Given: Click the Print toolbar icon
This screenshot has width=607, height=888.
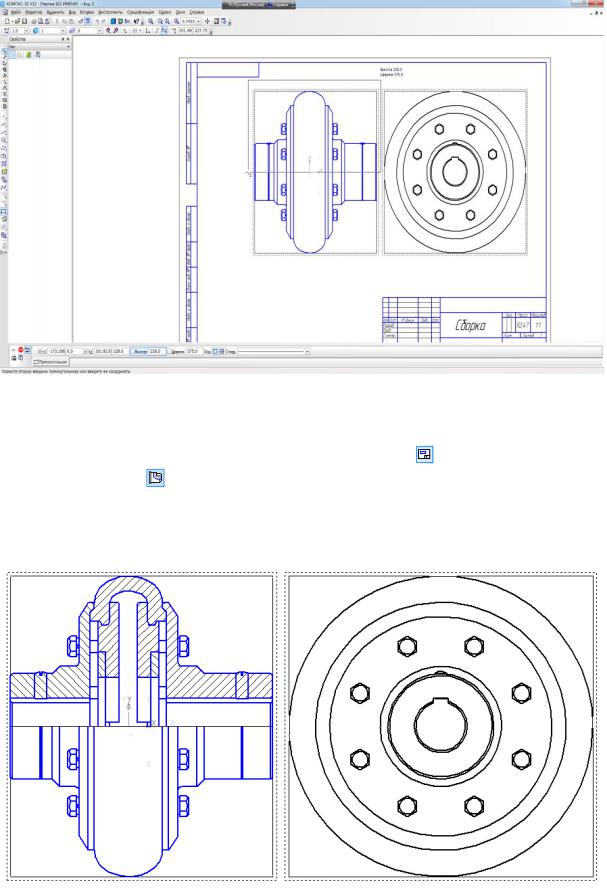Looking at the screenshot, I should coord(33,21).
